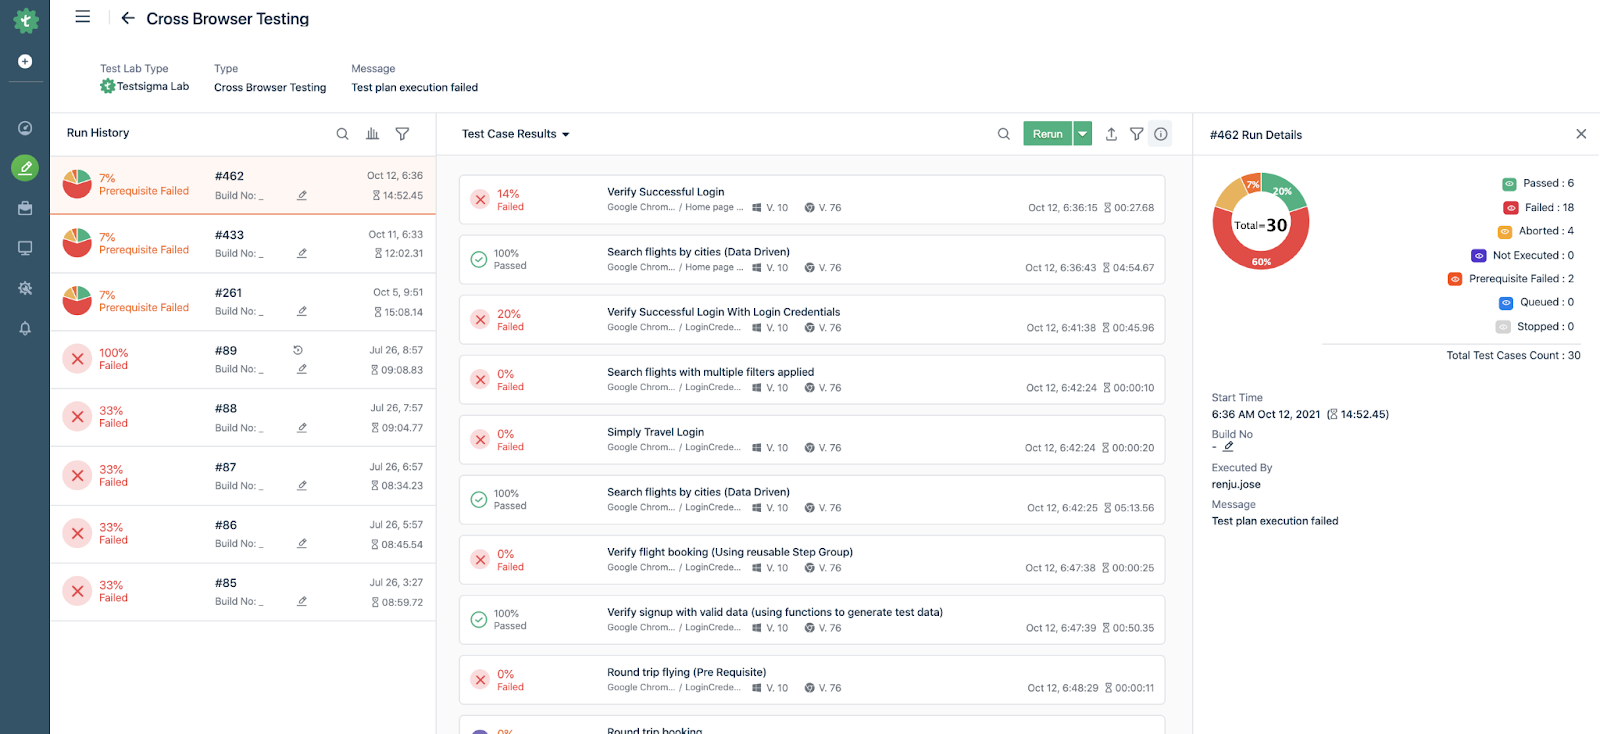Open the notifications bell in the sidebar
Viewport: 1600px width, 734px height.
[x=25, y=328]
